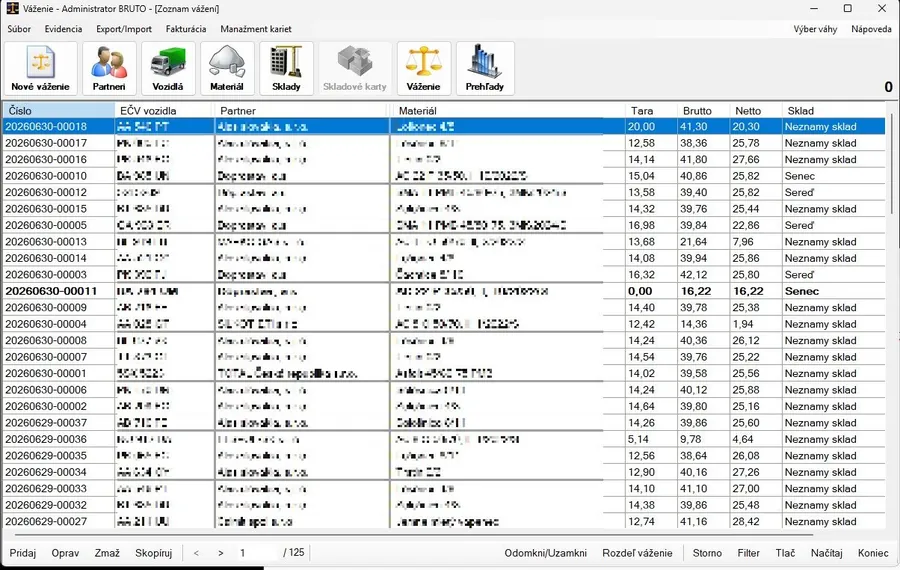
Task: Open the Vozidlá truck icon
Action: [x=168, y=68]
